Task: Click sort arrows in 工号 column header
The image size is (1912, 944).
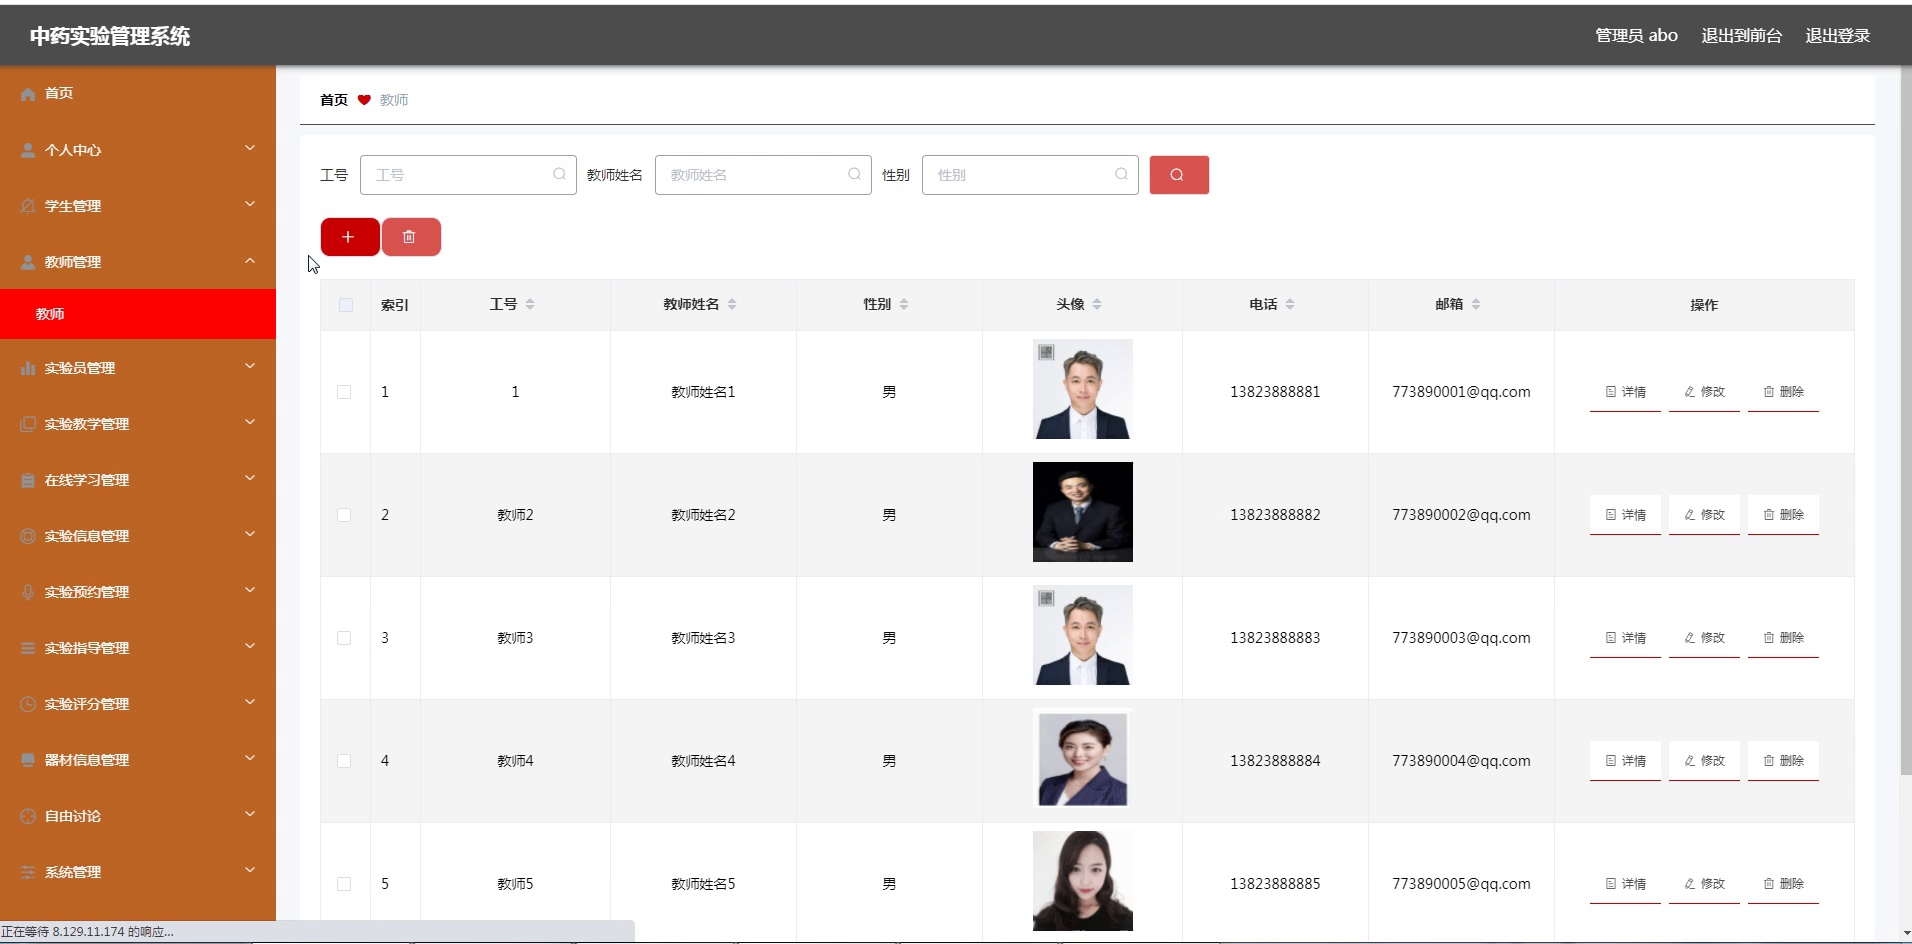Action: (530, 304)
